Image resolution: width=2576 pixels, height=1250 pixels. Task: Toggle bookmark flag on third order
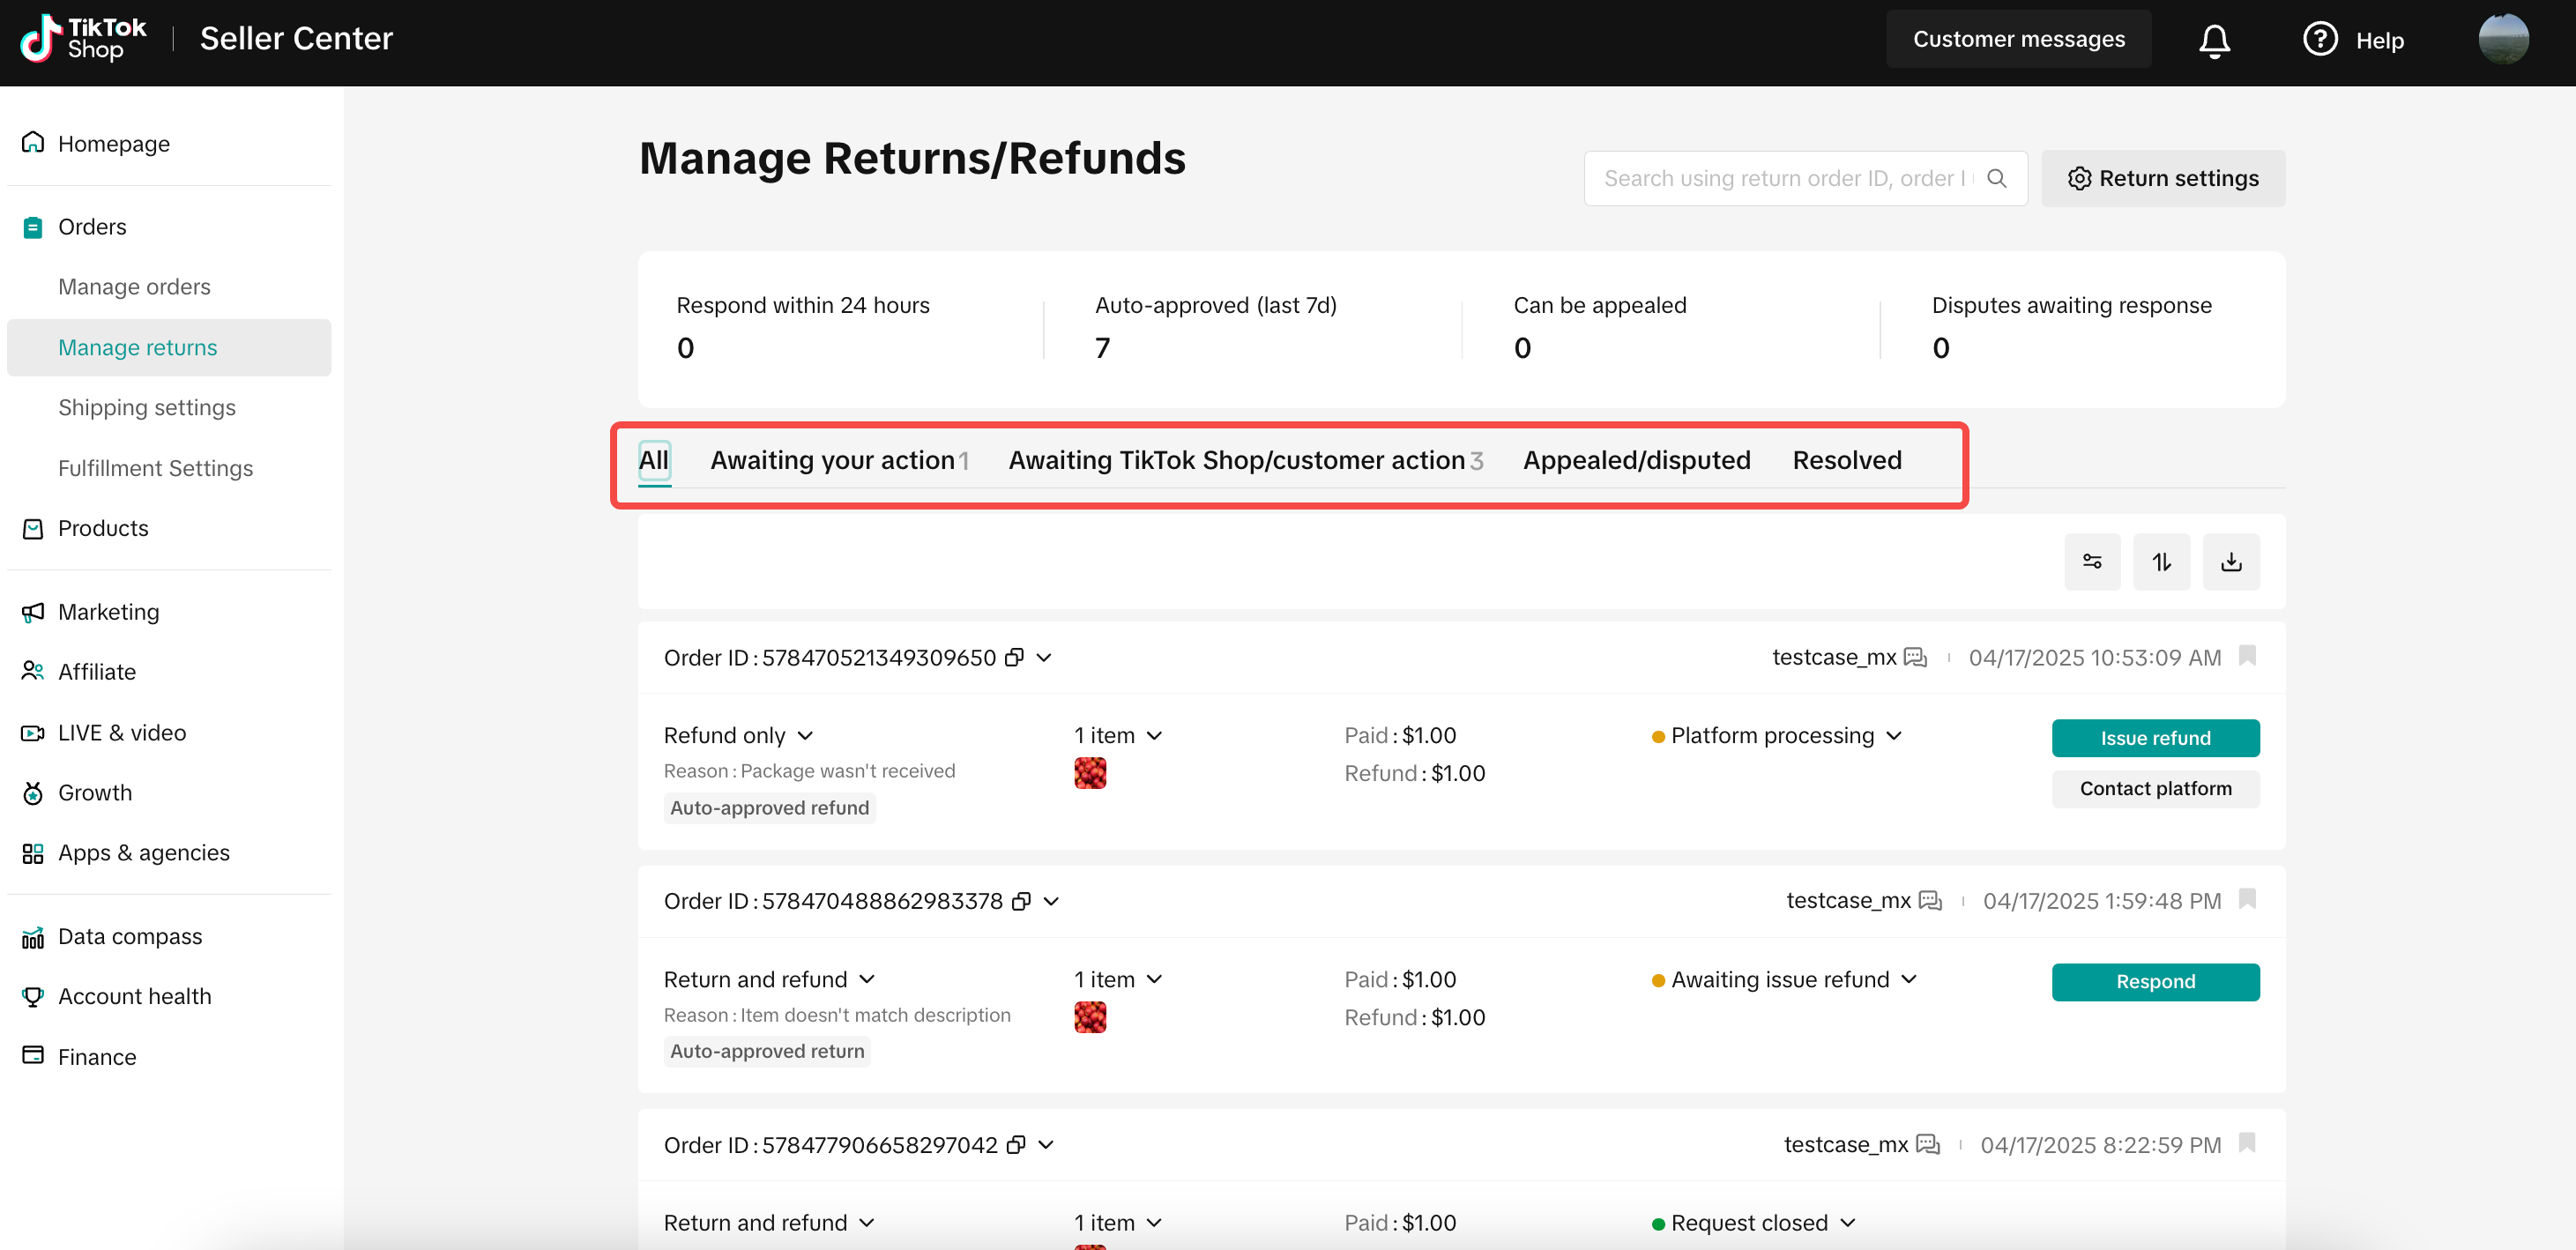(x=2247, y=1143)
